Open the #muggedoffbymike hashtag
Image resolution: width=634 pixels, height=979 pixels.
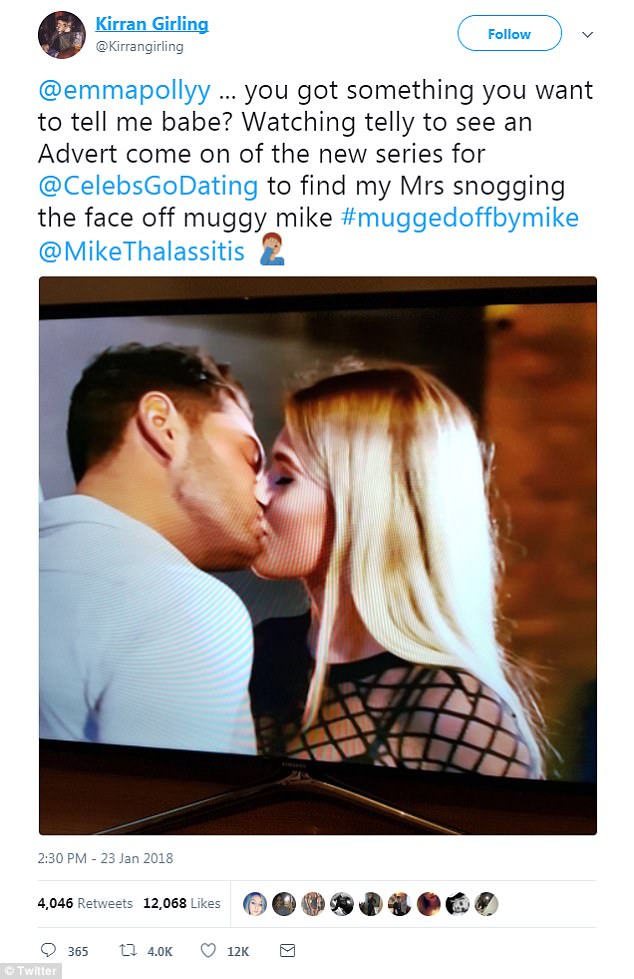pos(460,218)
